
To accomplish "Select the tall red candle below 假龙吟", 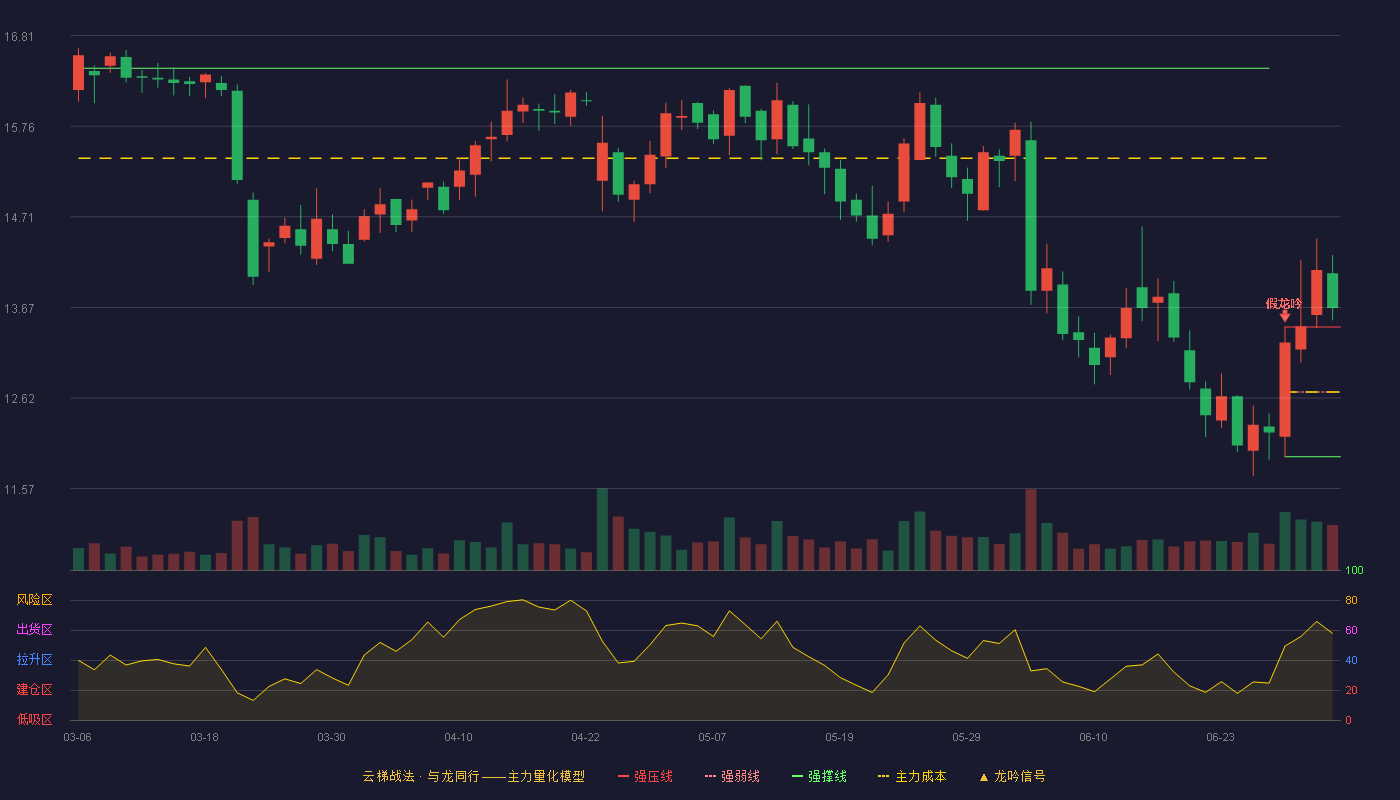I will (x=1285, y=389).
